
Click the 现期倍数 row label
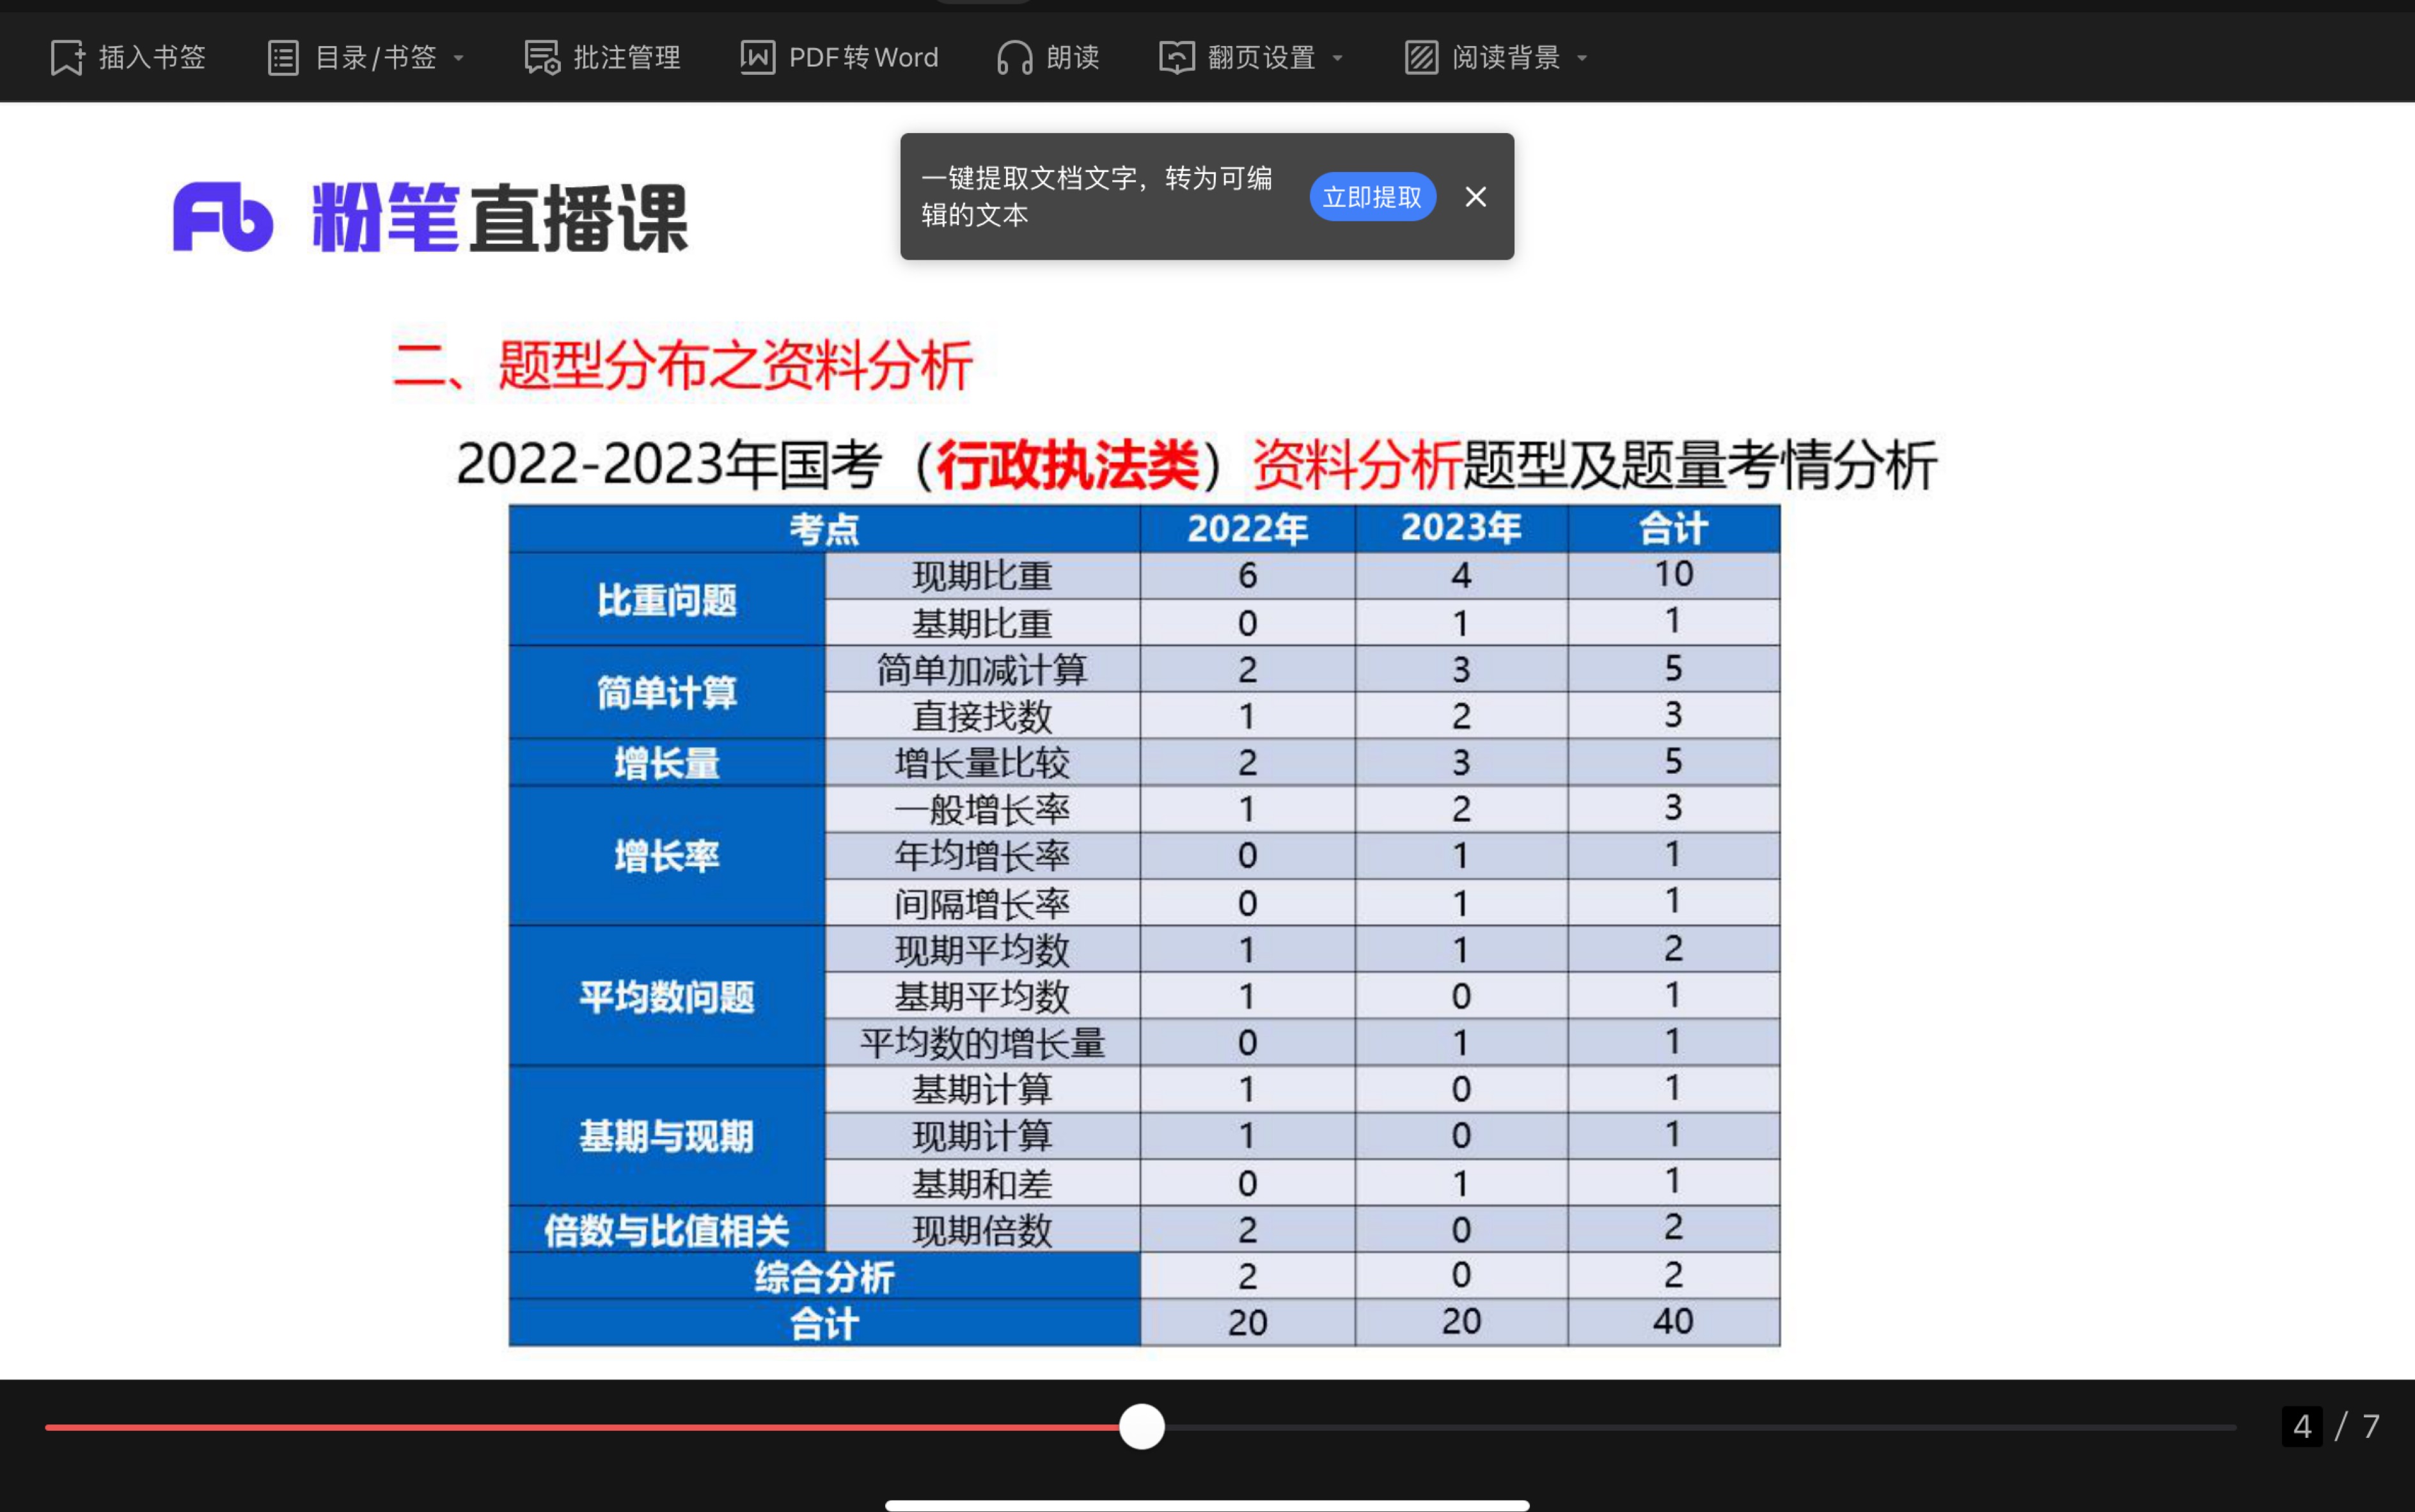[982, 1230]
